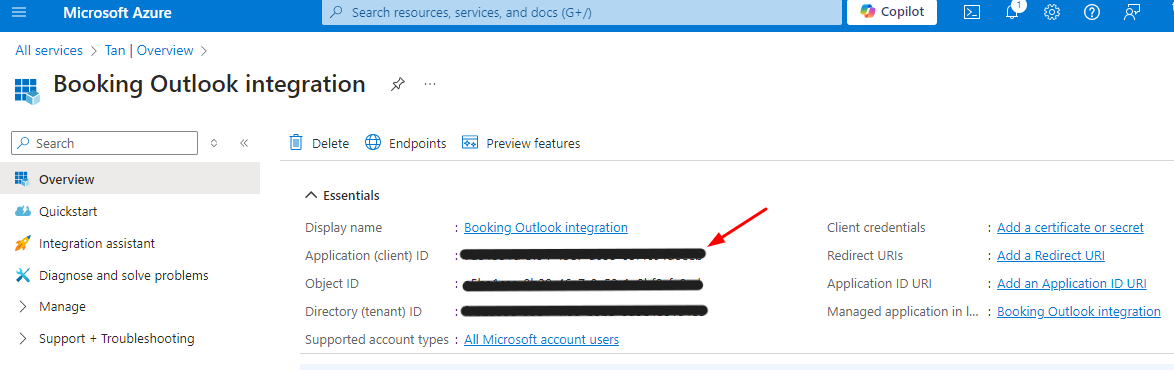
Task: Open portal settings gear
Action: pos(1052,13)
